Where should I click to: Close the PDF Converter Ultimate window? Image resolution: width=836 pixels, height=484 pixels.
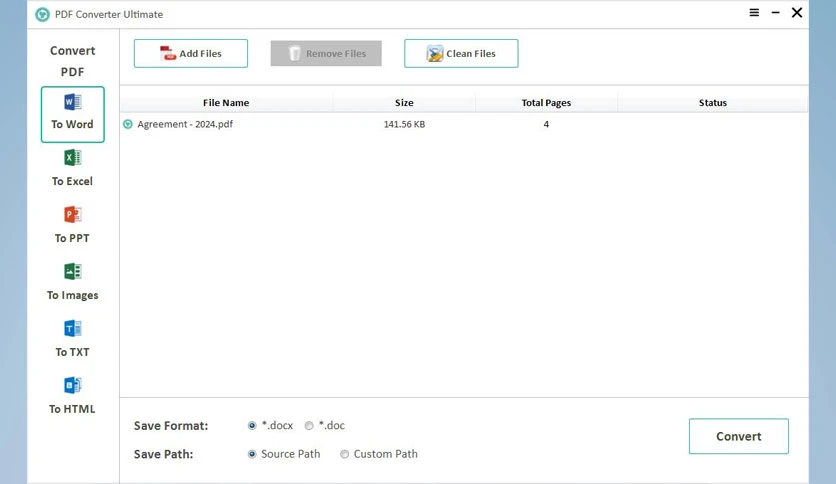click(797, 12)
